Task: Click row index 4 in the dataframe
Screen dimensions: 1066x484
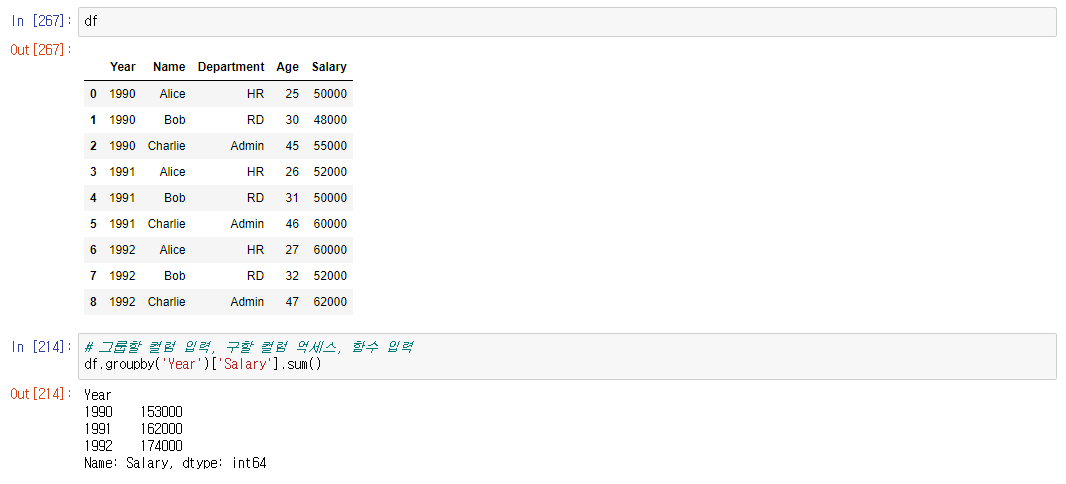Action: [93, 198]
